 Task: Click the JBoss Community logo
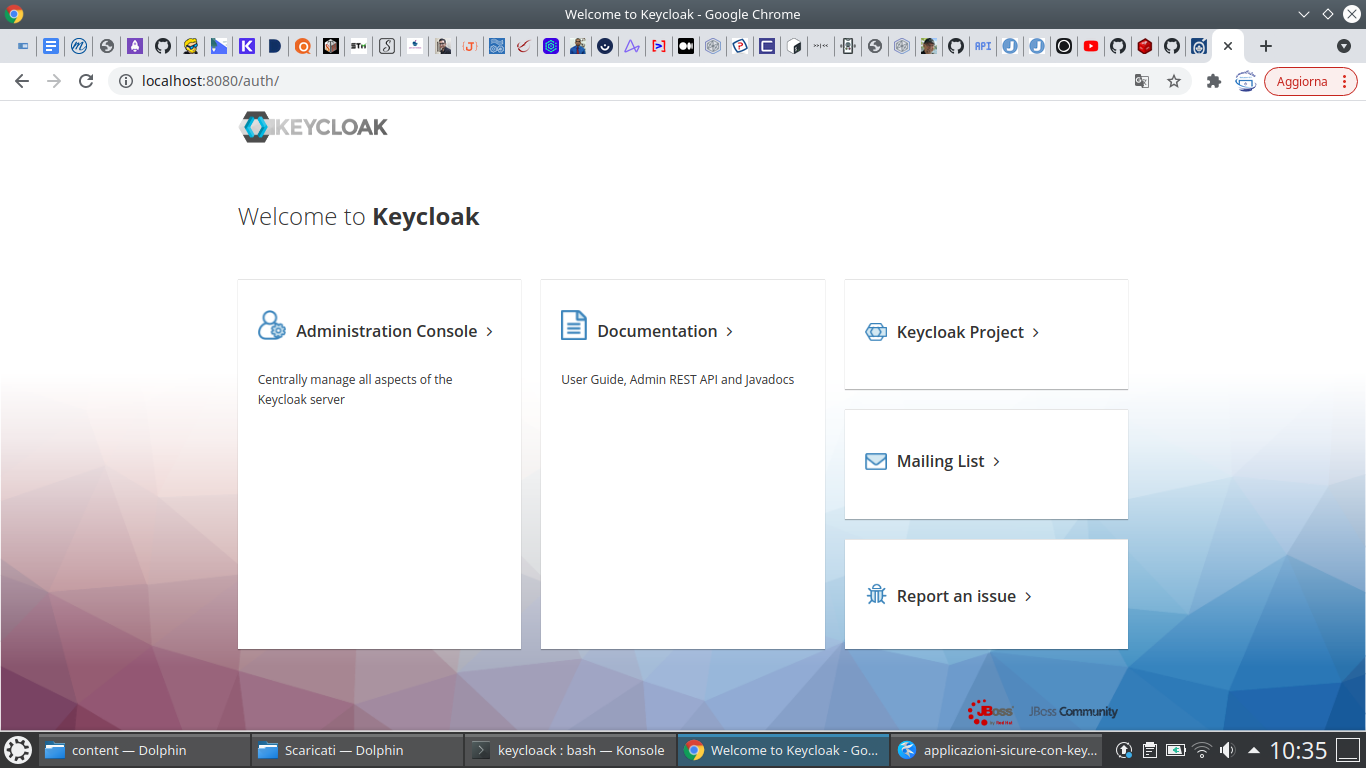point(1042,712)
